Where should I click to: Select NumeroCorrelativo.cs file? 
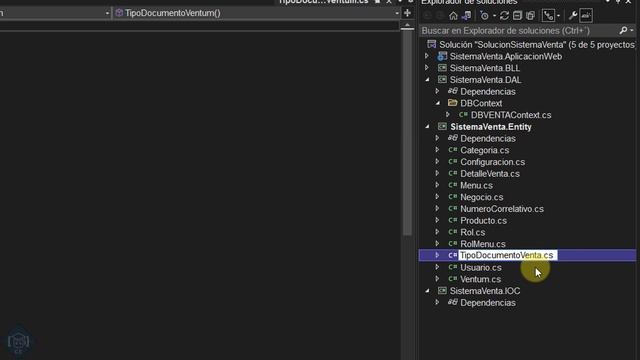pos(502,209)
